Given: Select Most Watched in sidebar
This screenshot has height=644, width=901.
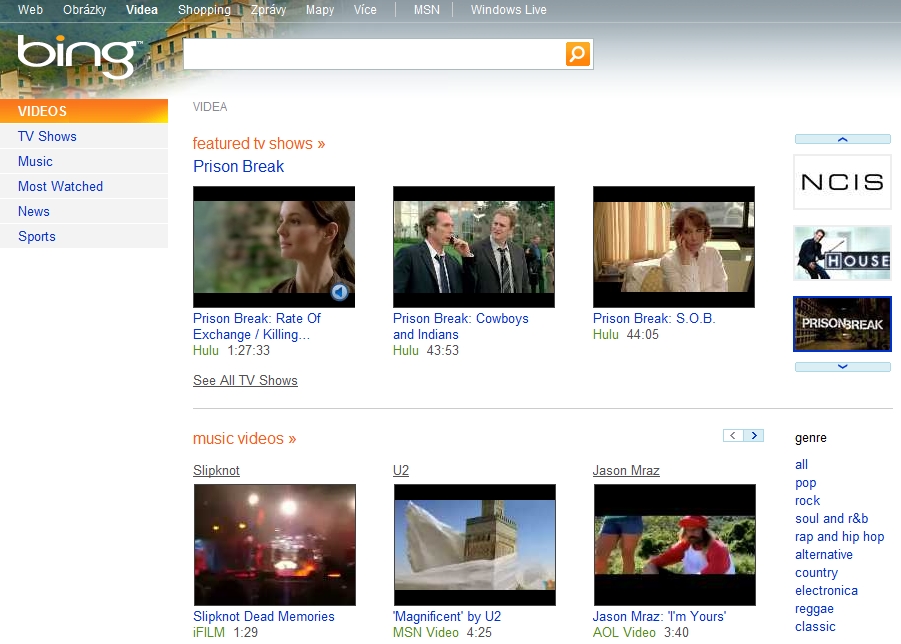Looking at the screenshot, I should pyautogui.click(x=84, y=186).
